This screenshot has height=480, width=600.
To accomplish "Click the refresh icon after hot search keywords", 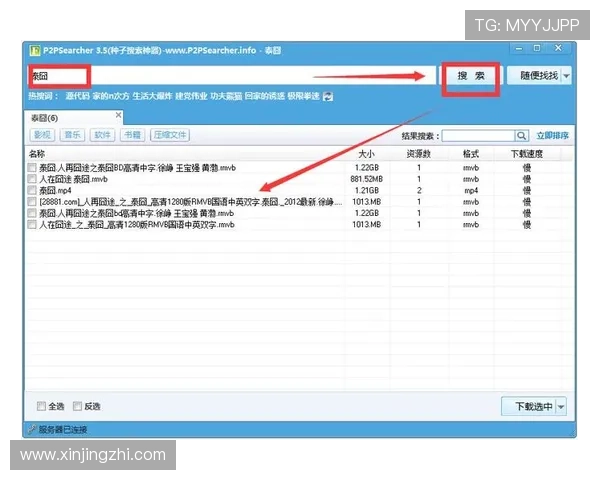I will coord(329,97).
